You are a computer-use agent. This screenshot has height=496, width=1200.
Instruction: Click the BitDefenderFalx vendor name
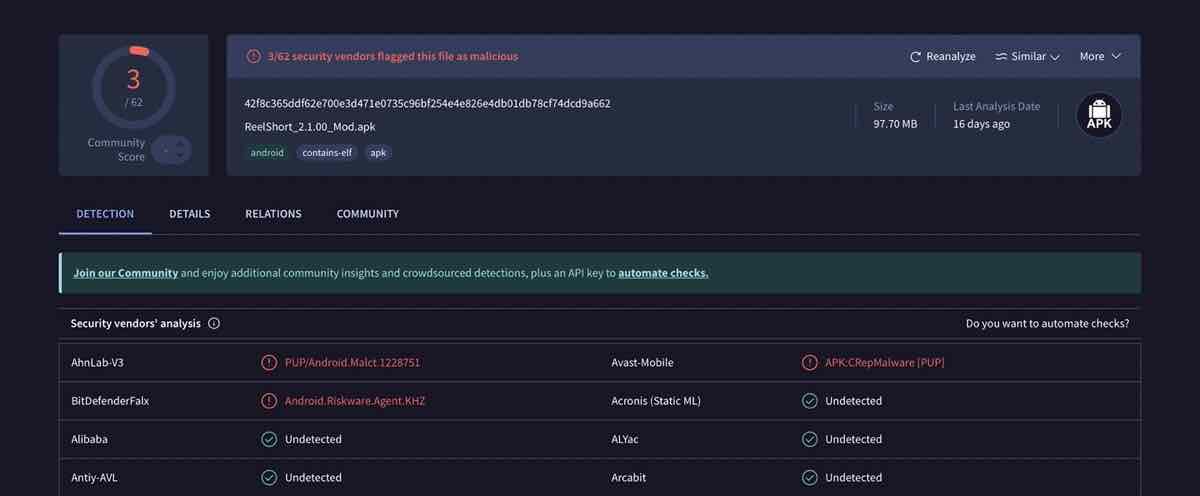tap(110, 401)
